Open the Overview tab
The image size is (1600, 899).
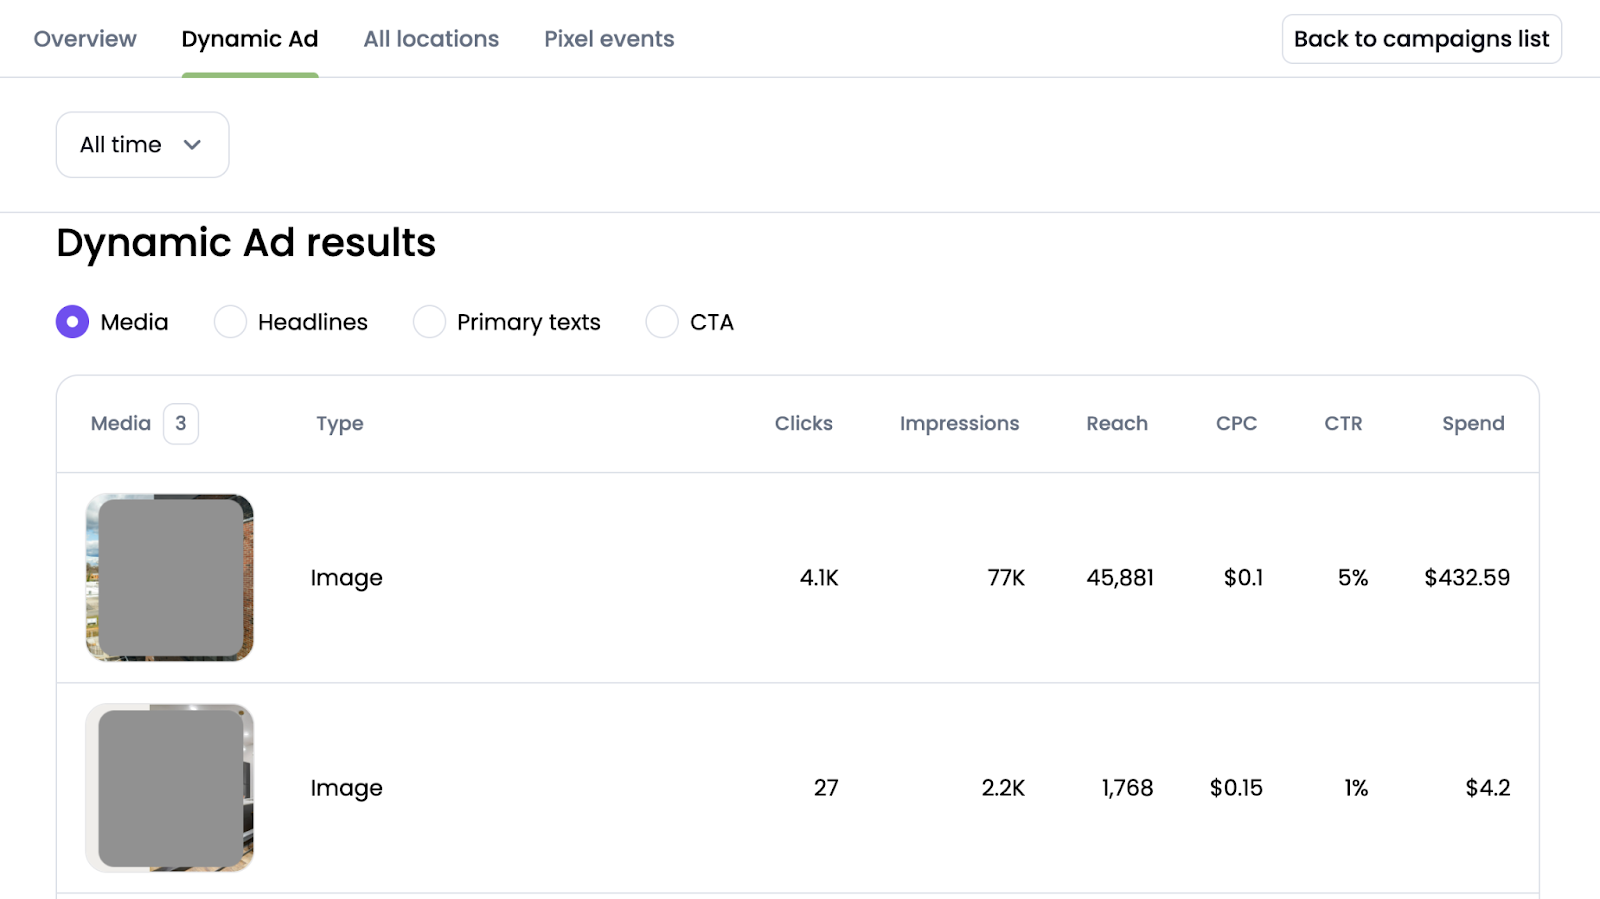[x=85, y=39]
